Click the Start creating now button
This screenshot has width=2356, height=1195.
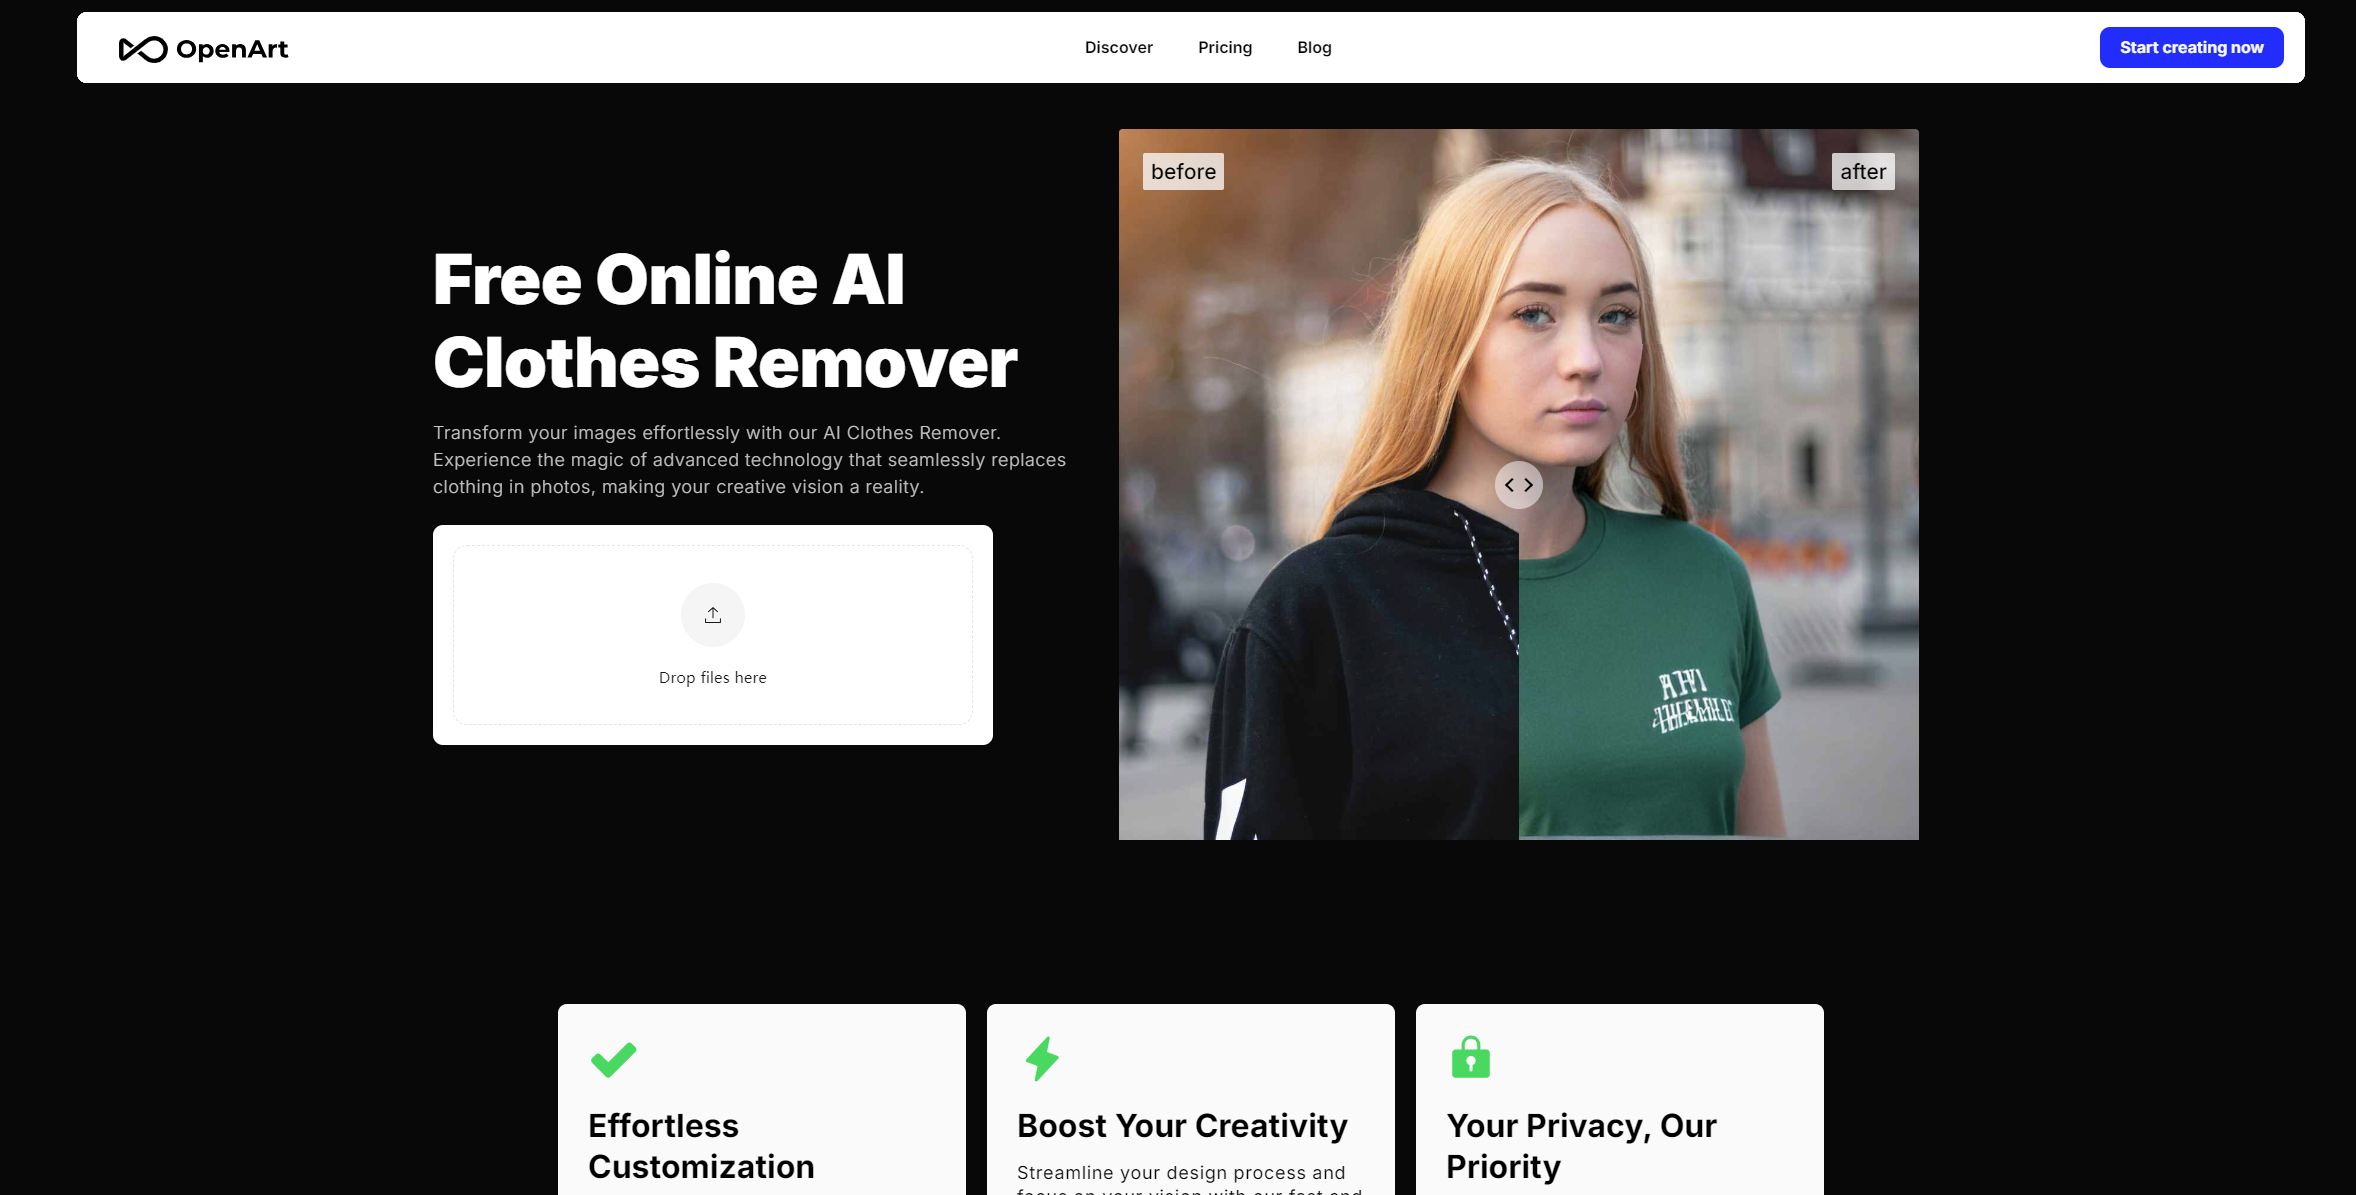[2191, 47]
